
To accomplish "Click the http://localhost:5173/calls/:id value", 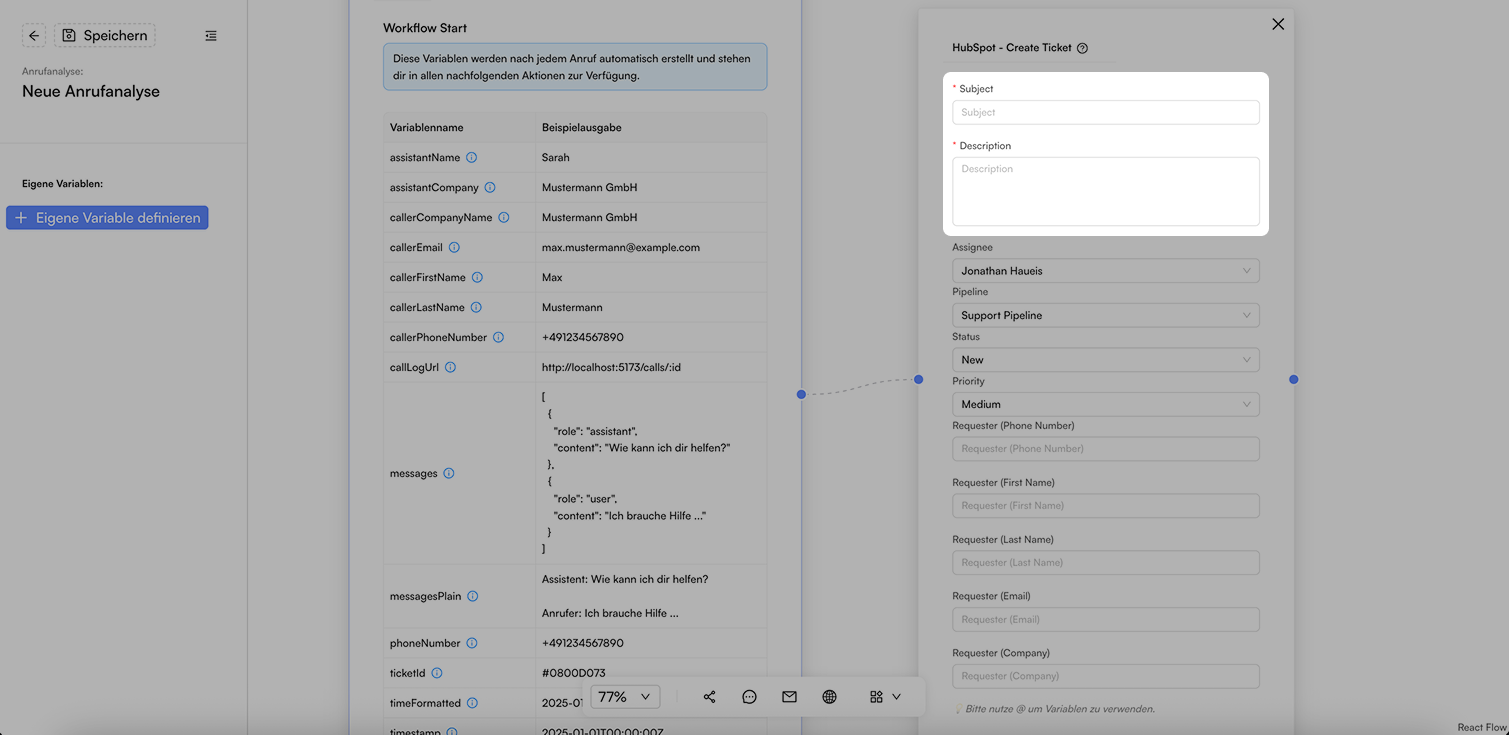I will coord(611,367).
